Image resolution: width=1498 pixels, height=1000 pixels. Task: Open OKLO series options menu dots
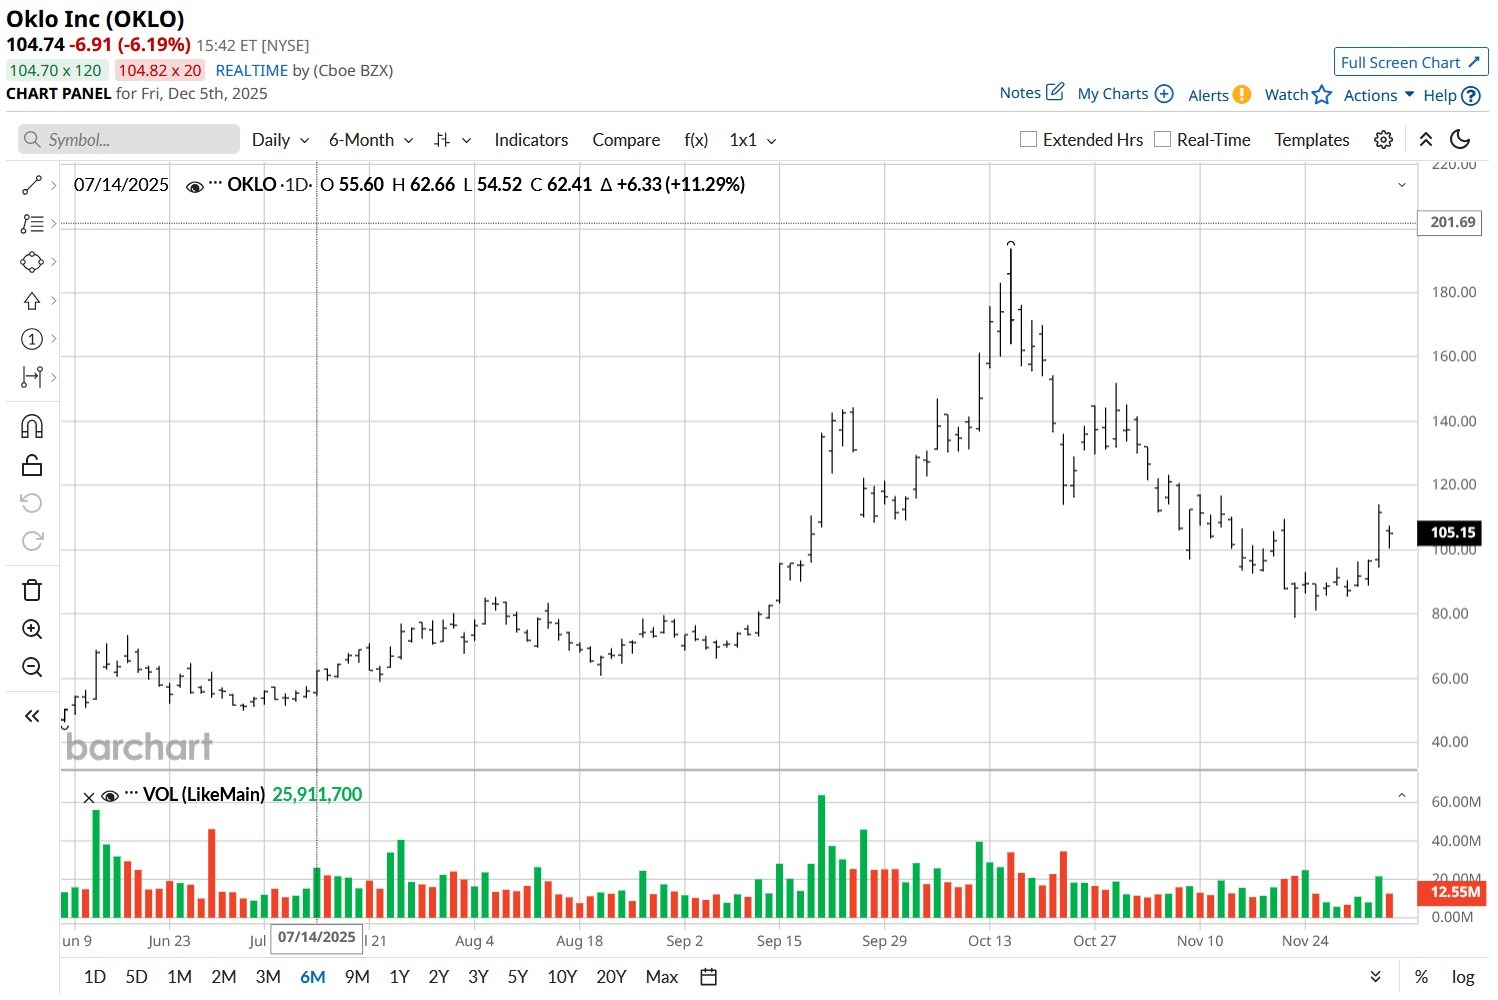coord(215,183)
